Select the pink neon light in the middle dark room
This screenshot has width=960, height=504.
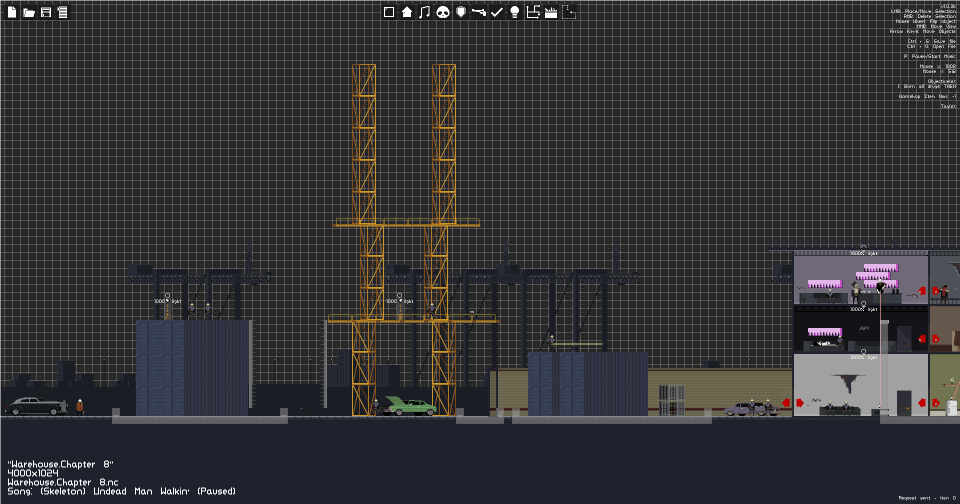point(825,332)
